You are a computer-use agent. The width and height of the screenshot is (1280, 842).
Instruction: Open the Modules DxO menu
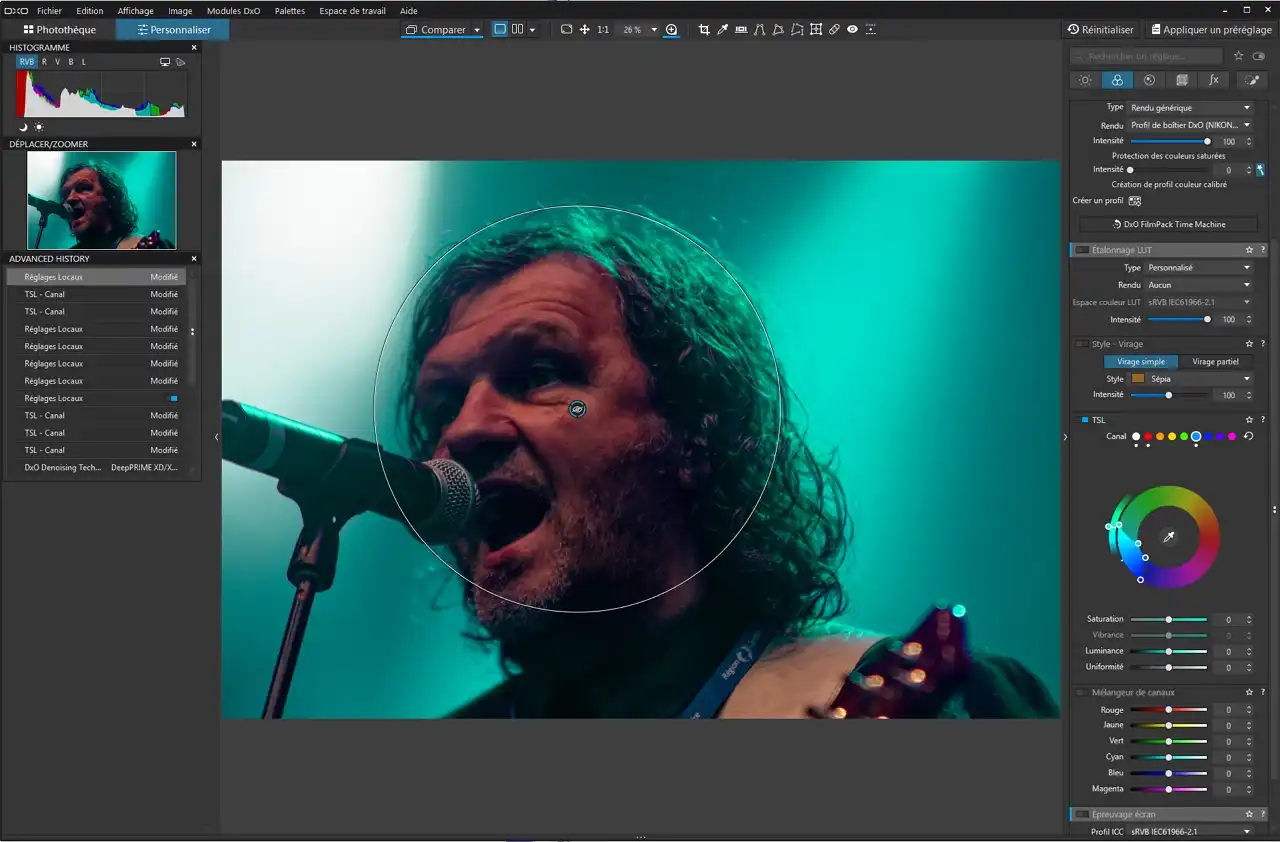[233, 11]
